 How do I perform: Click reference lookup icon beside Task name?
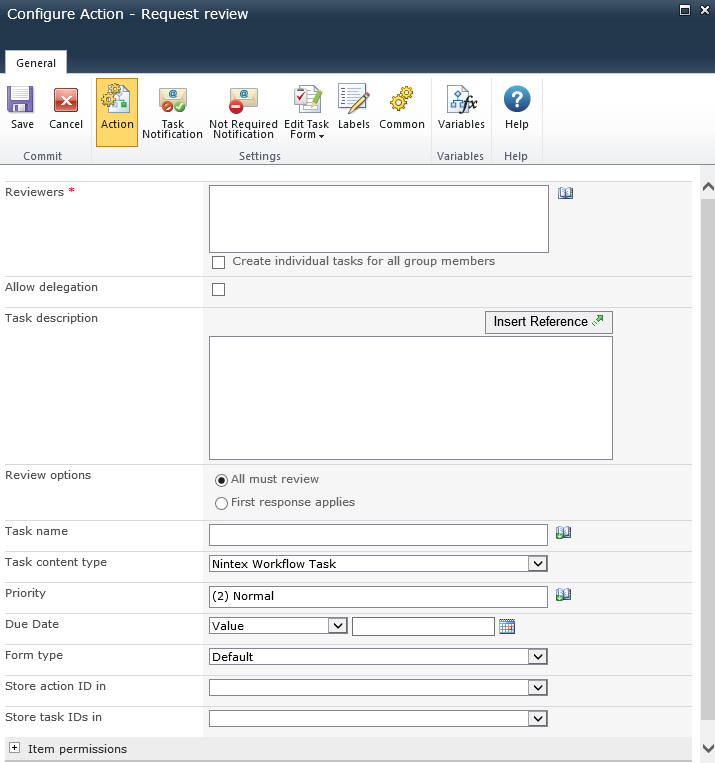pyautogui.click(x=564, y=533)
